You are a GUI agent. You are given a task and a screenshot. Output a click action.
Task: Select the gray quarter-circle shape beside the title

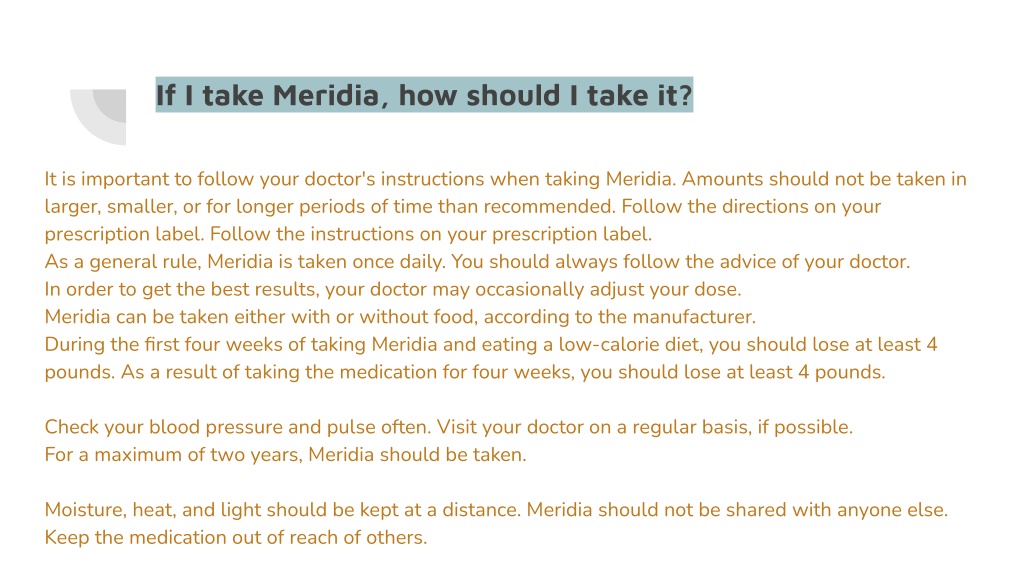coord(98,117)
